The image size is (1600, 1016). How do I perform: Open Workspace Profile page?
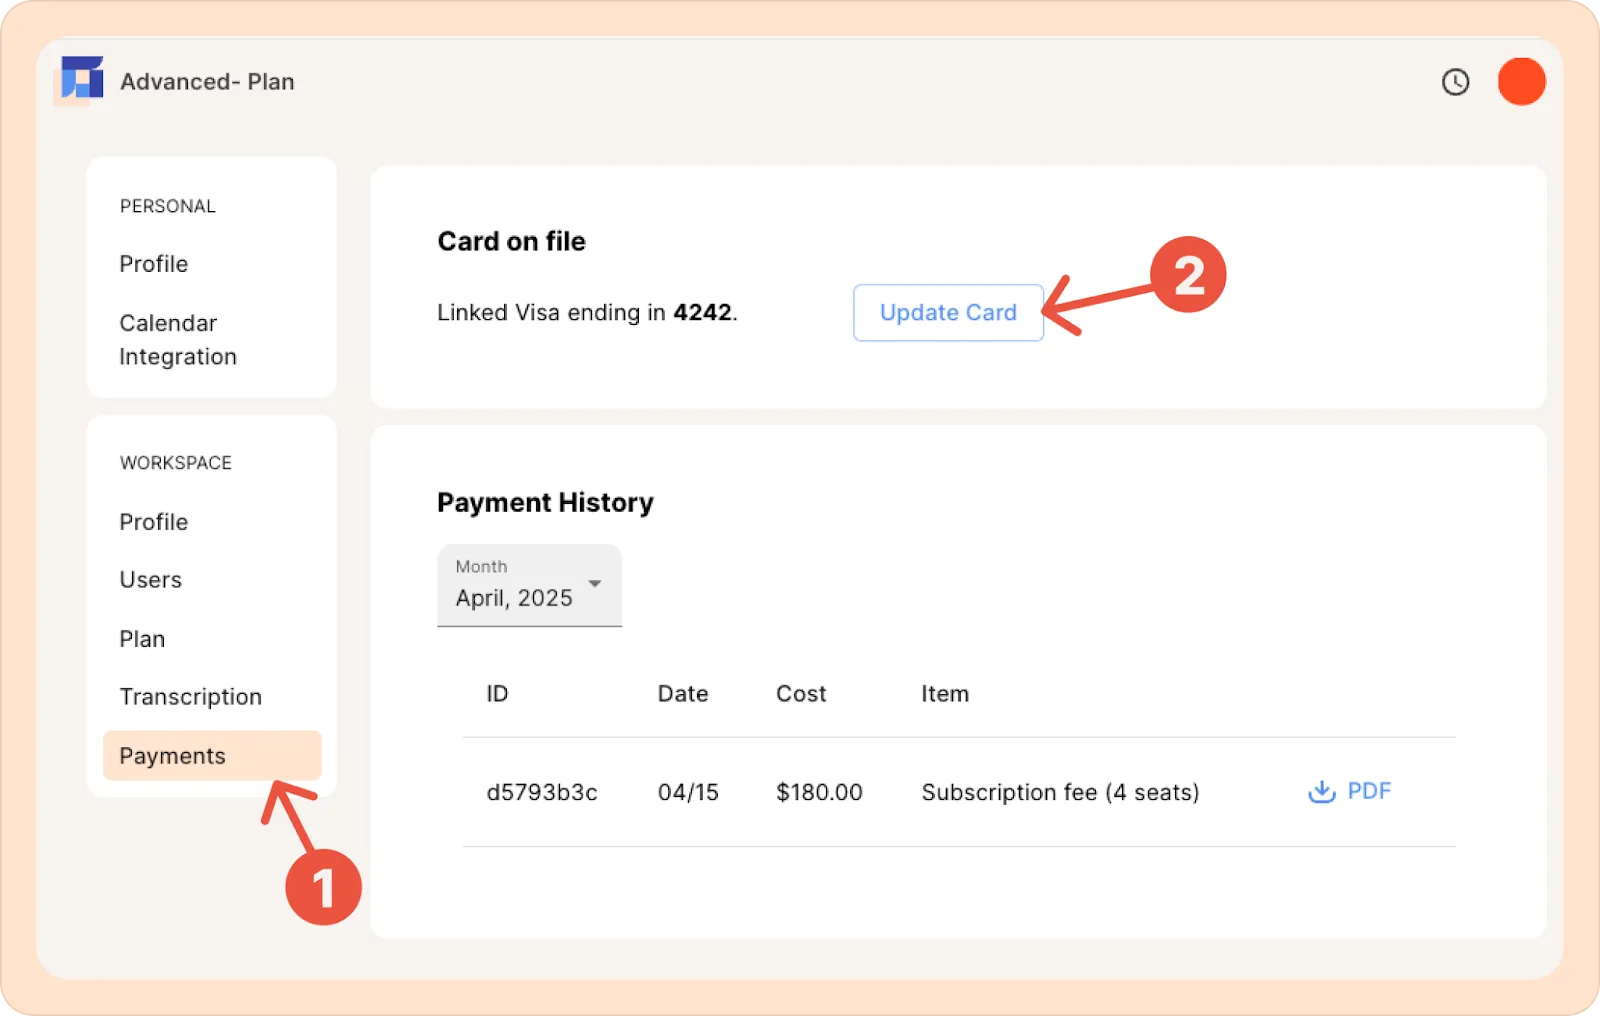(154, 522)
